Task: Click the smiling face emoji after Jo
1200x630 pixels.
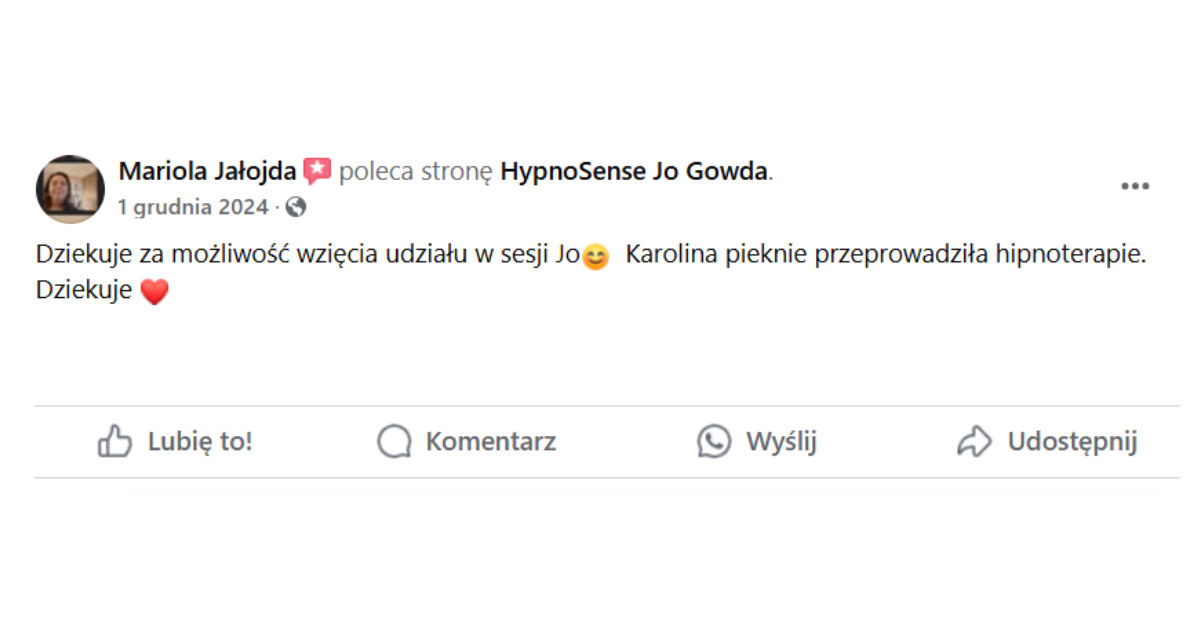Action: point(595,257)
